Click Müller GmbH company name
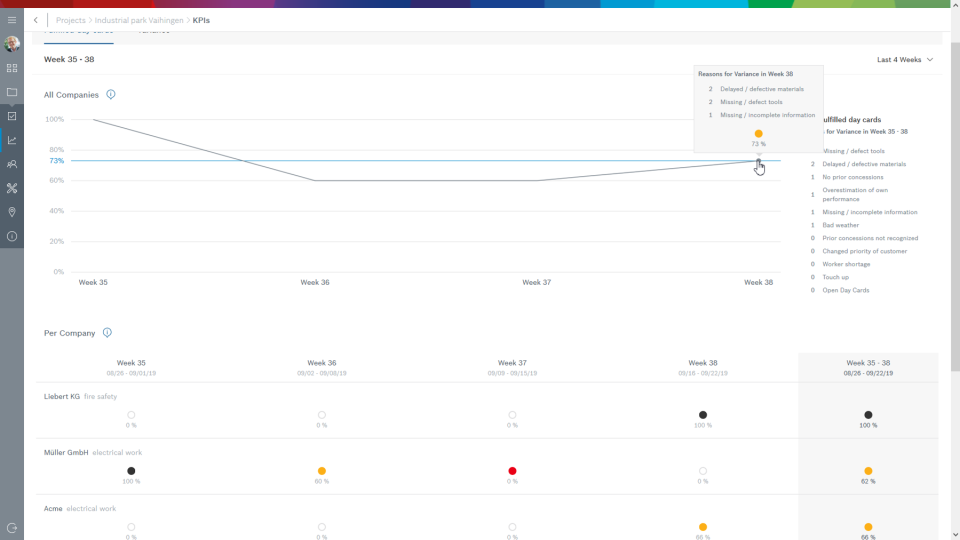The height and width of the screenshot is (540, 960). [66, 452]
